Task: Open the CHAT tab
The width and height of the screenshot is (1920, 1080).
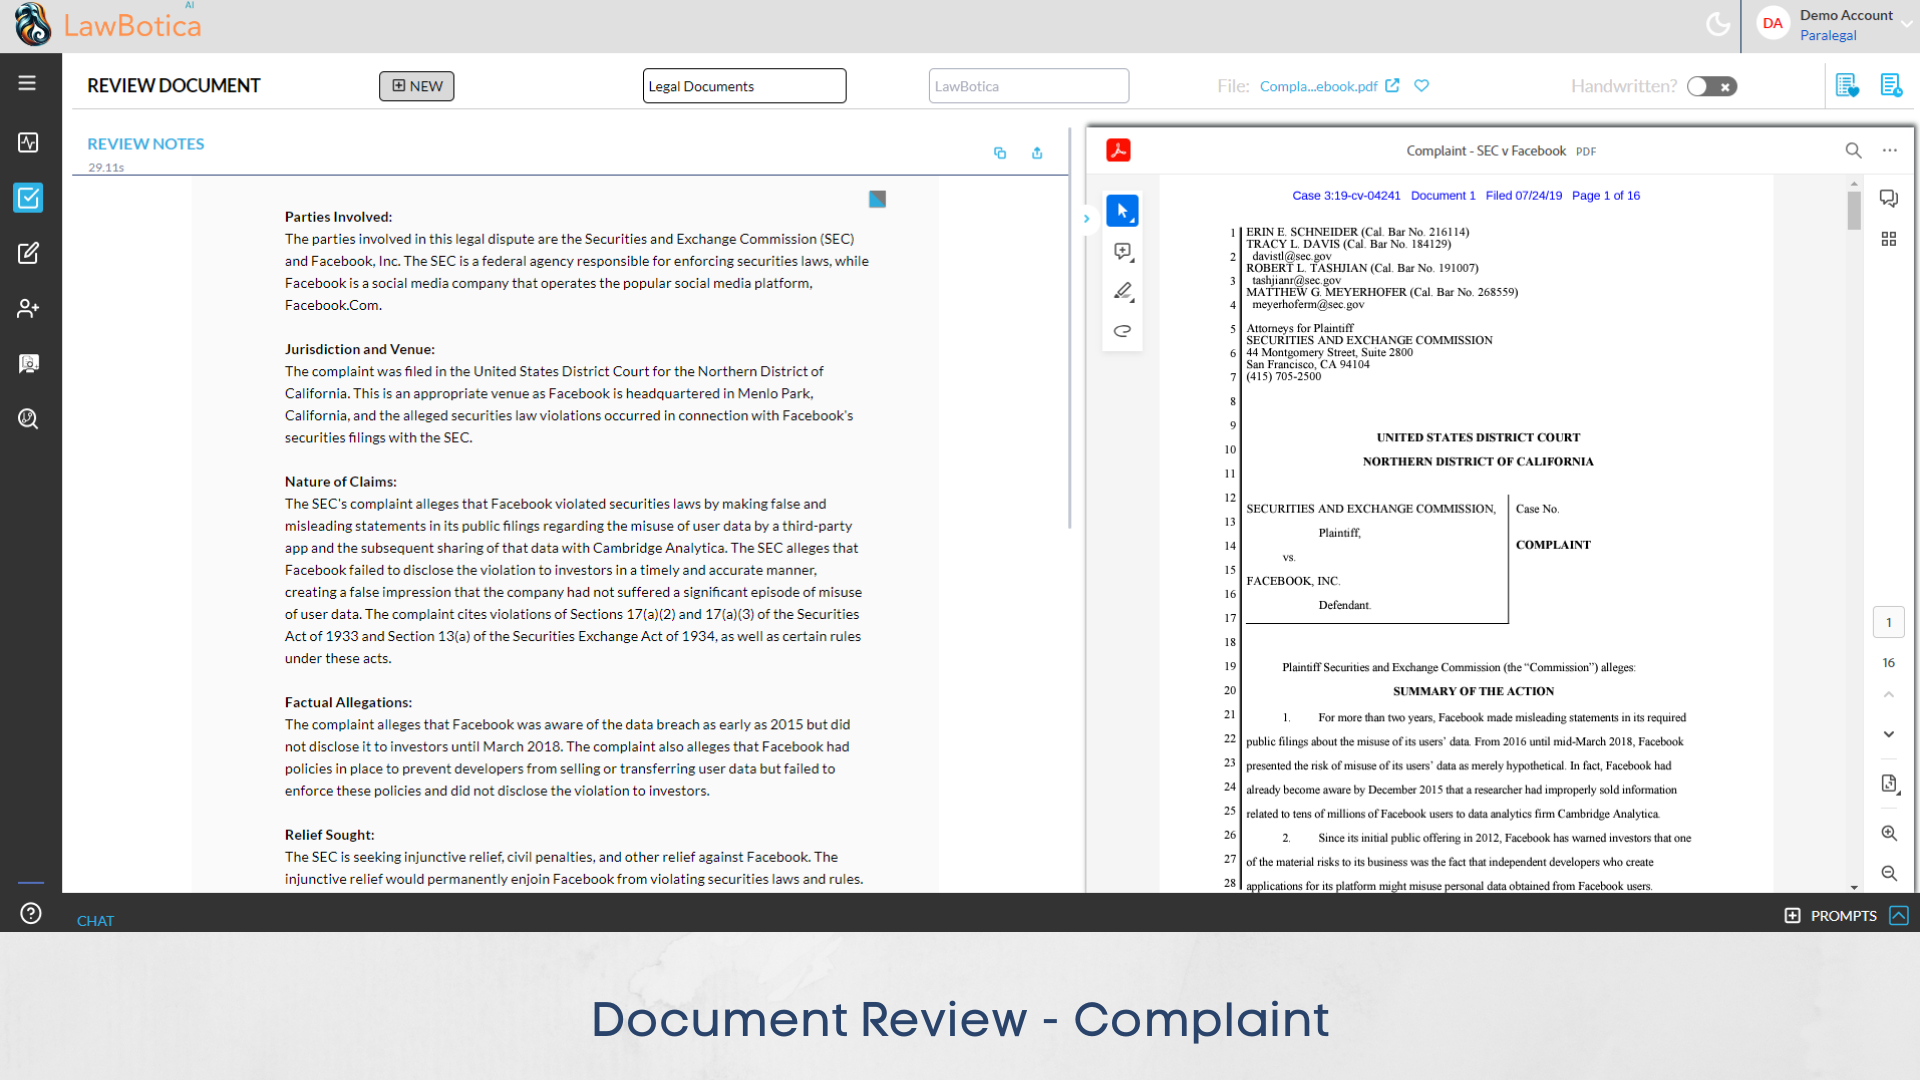Action: [x=95, y=920]
